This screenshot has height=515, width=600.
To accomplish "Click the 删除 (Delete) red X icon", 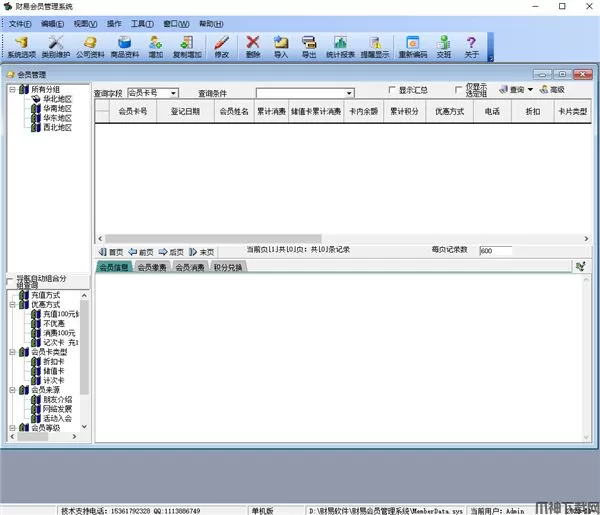I will coord(253,45).
